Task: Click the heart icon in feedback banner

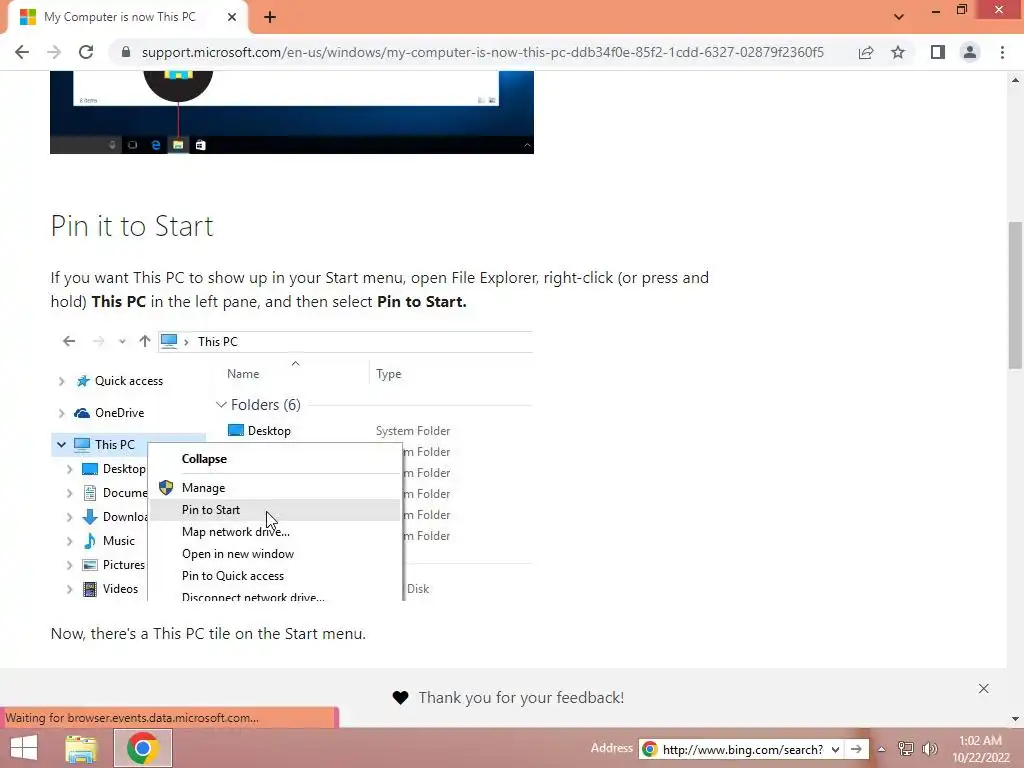Action: point(400,697)
